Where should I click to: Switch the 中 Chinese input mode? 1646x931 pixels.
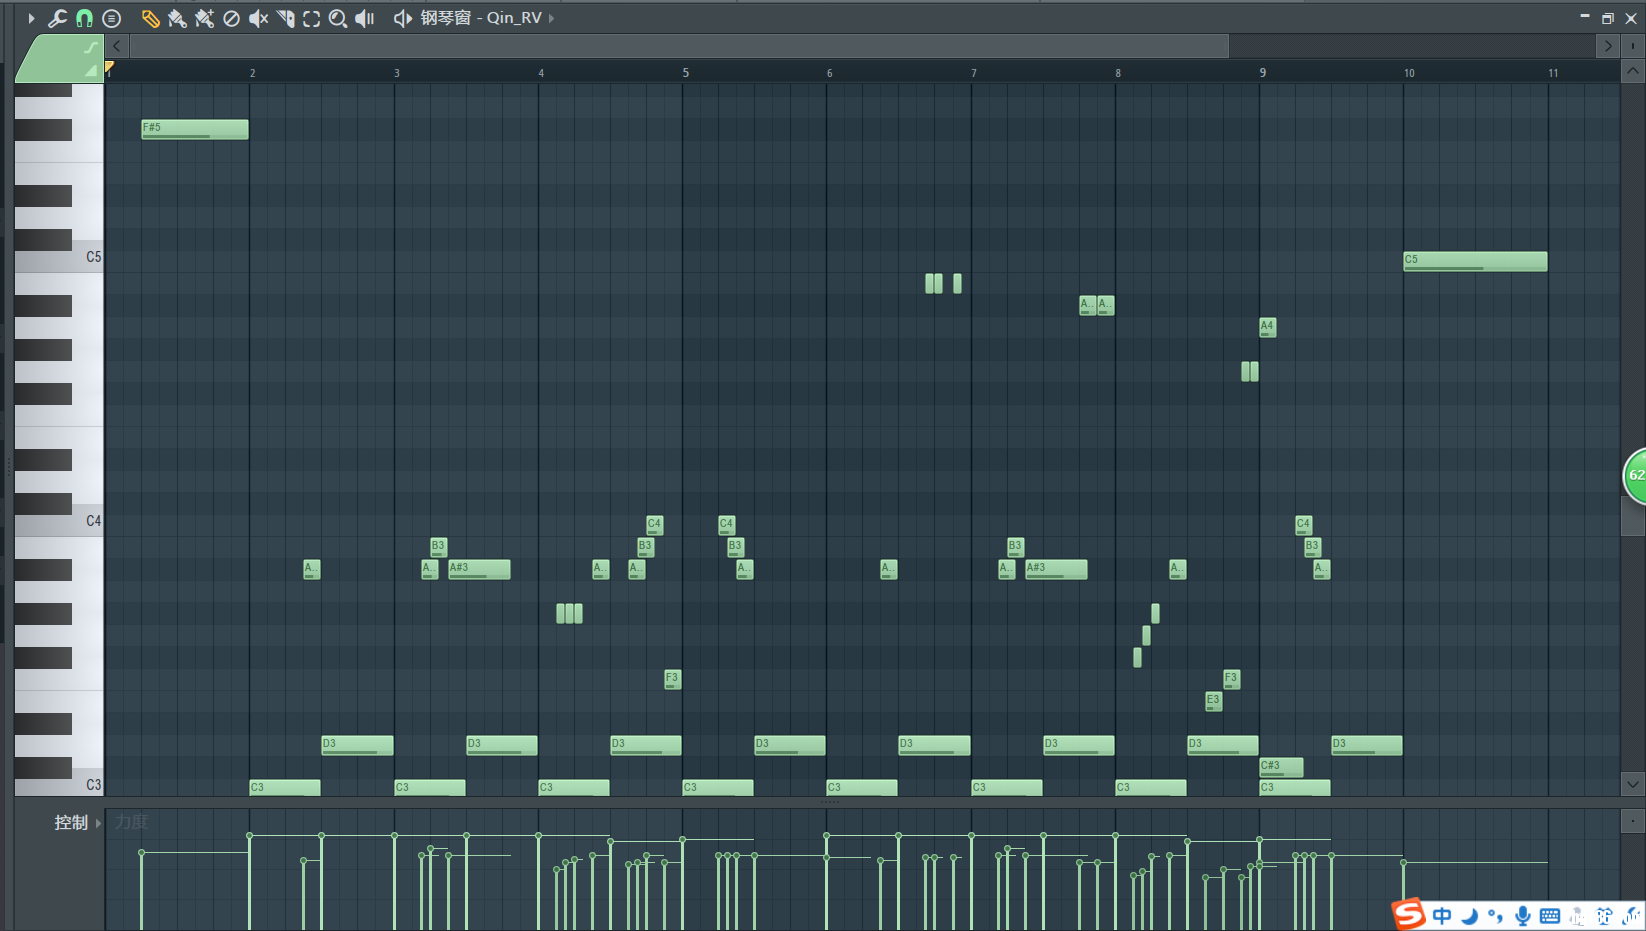click(1442, 915)
